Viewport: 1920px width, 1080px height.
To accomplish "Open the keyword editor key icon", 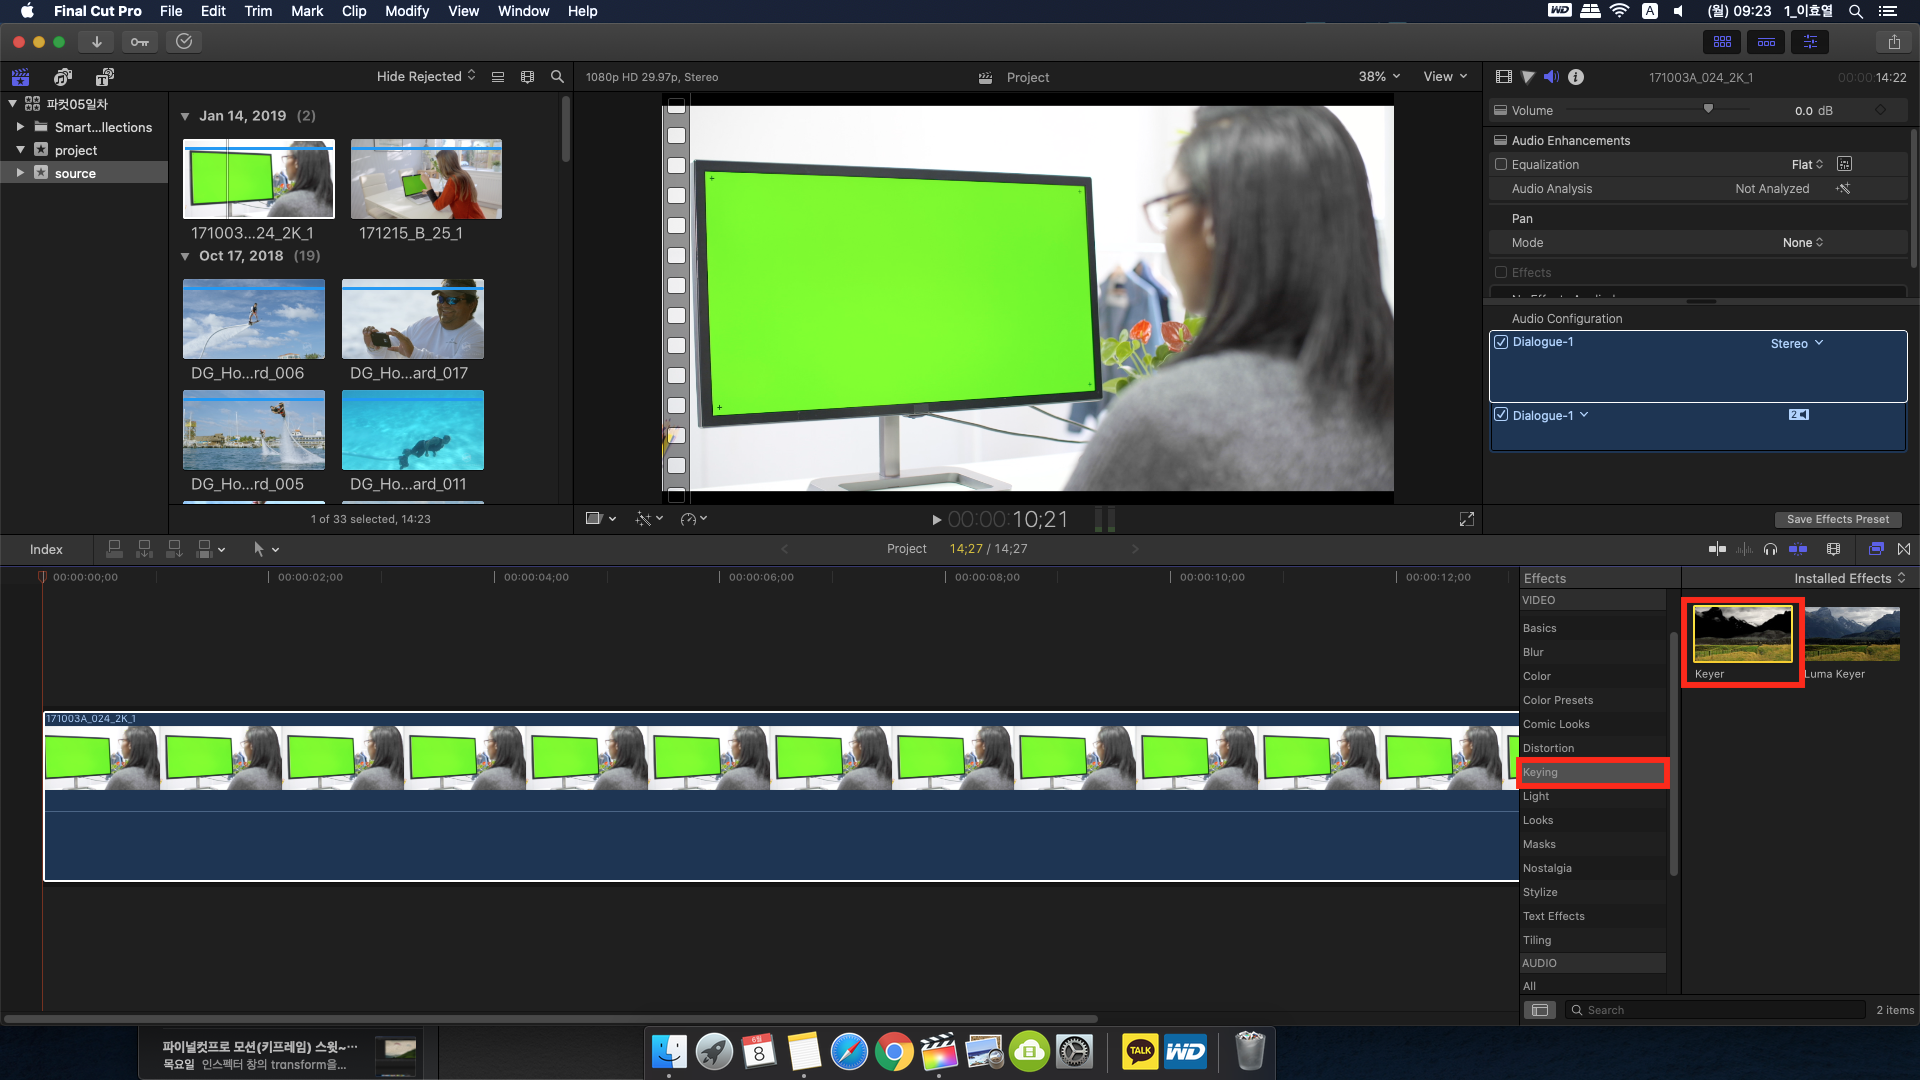I will point(140,42).
